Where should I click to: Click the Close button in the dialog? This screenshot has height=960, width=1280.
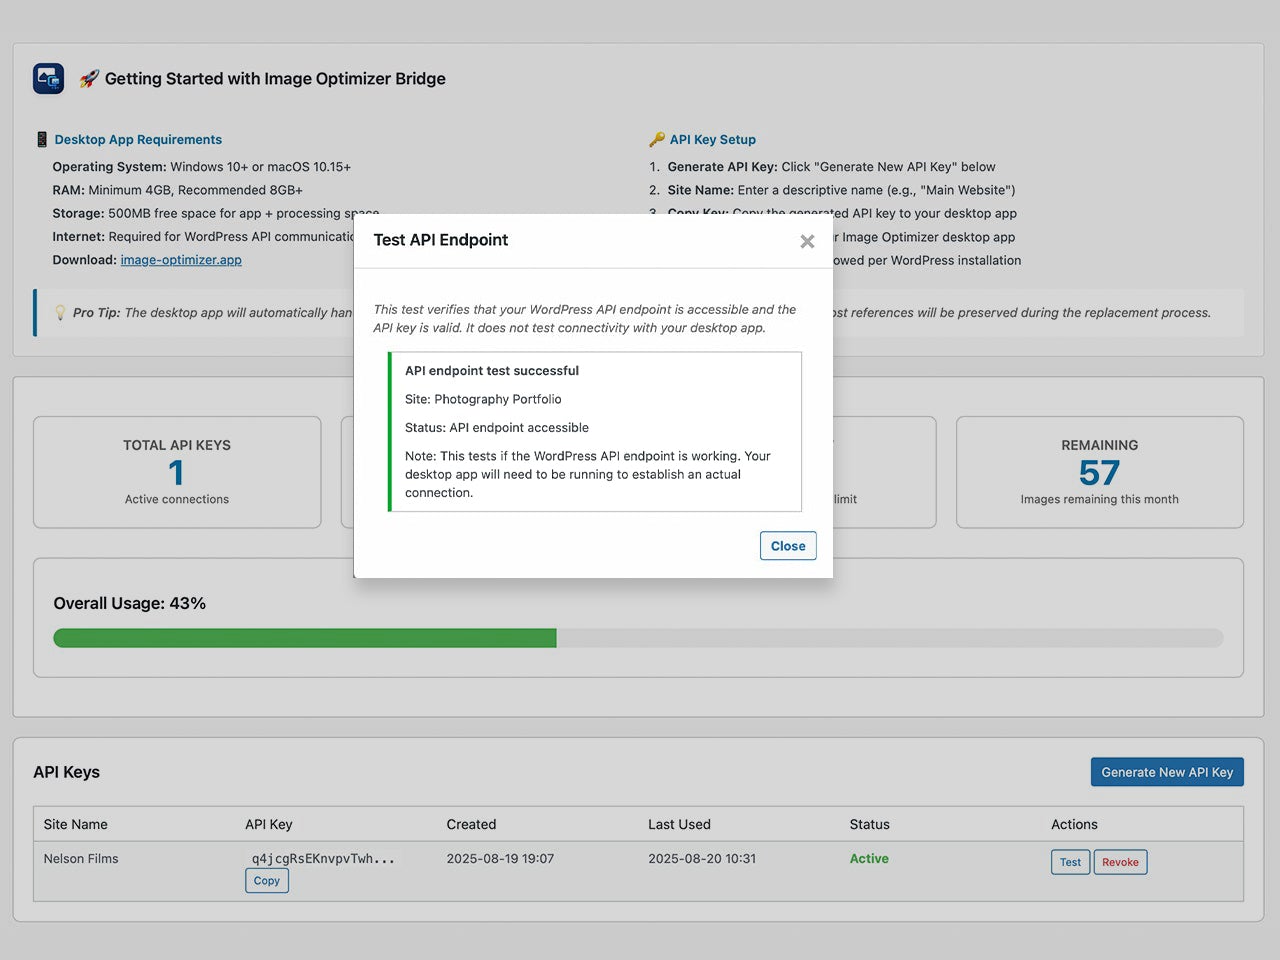point(788,546)
